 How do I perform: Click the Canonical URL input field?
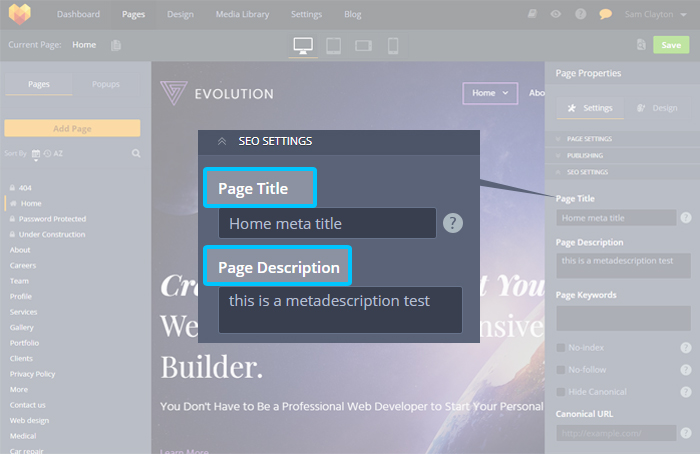[x=616, y=433]
